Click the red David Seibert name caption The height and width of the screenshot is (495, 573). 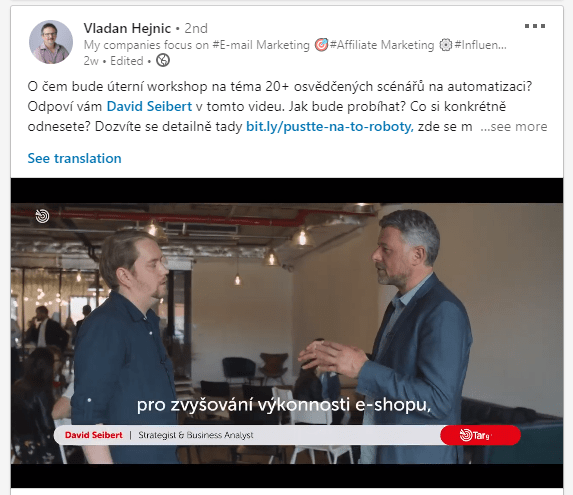click(94, 435)
